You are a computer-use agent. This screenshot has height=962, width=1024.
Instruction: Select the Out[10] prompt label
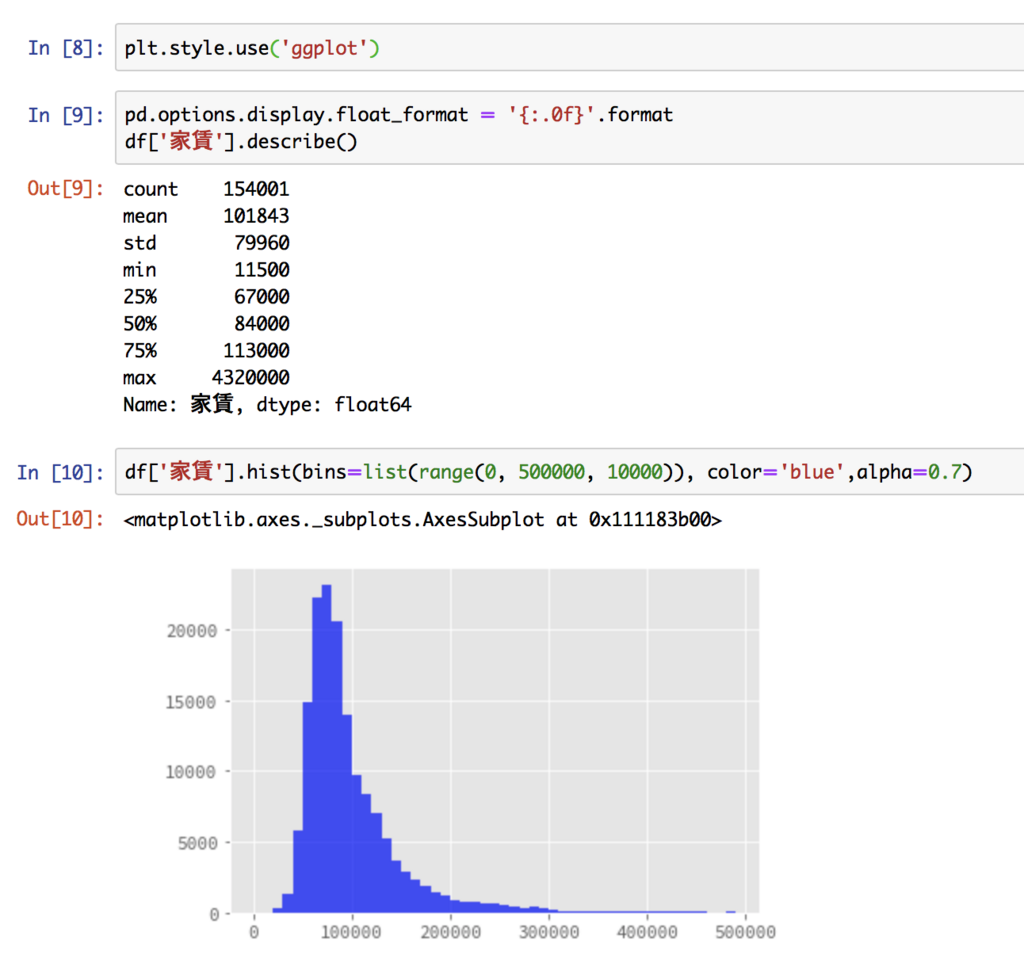(60, 519)
